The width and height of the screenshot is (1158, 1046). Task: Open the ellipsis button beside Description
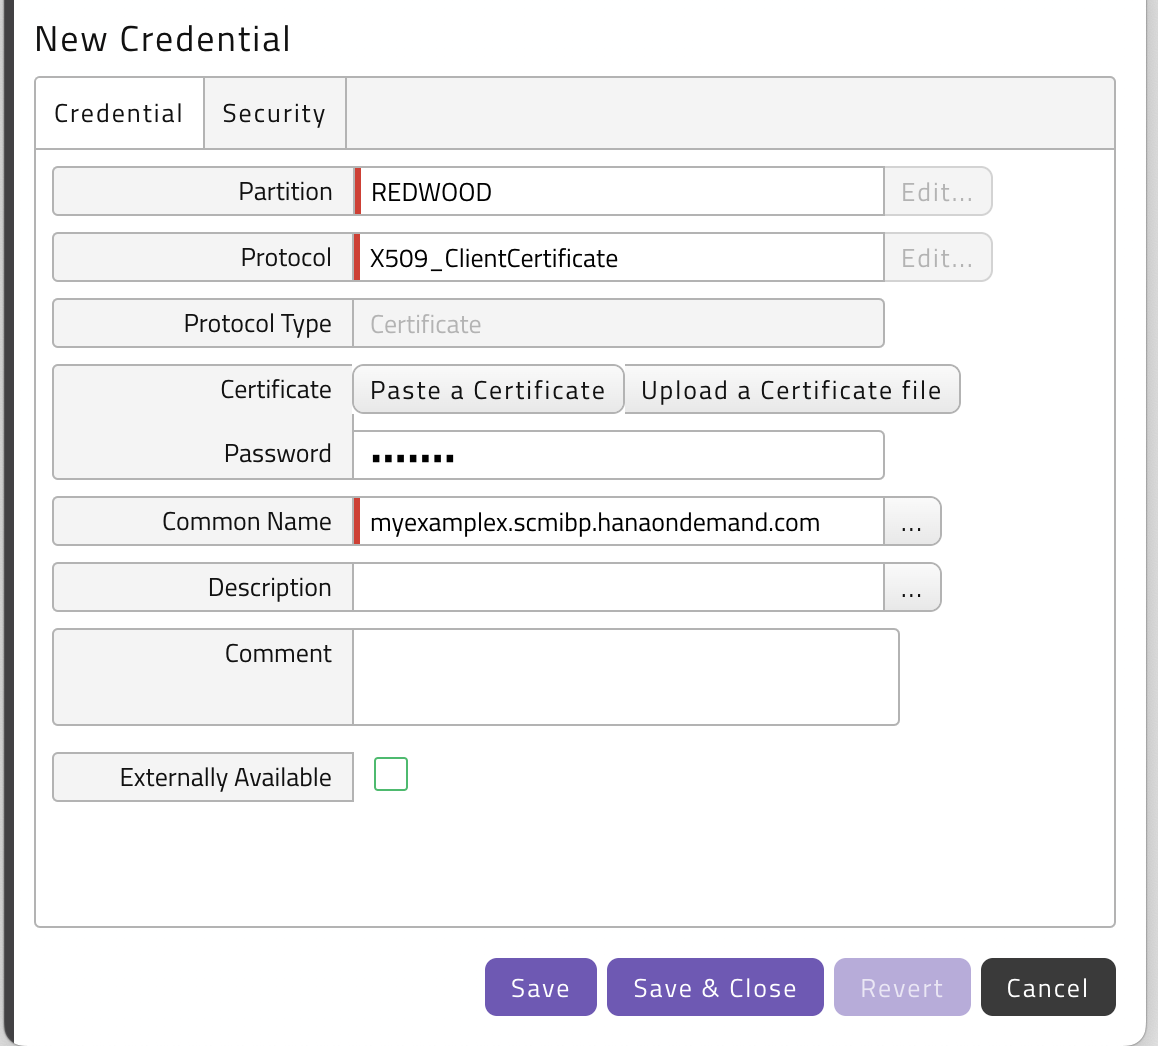pos(912,587)
